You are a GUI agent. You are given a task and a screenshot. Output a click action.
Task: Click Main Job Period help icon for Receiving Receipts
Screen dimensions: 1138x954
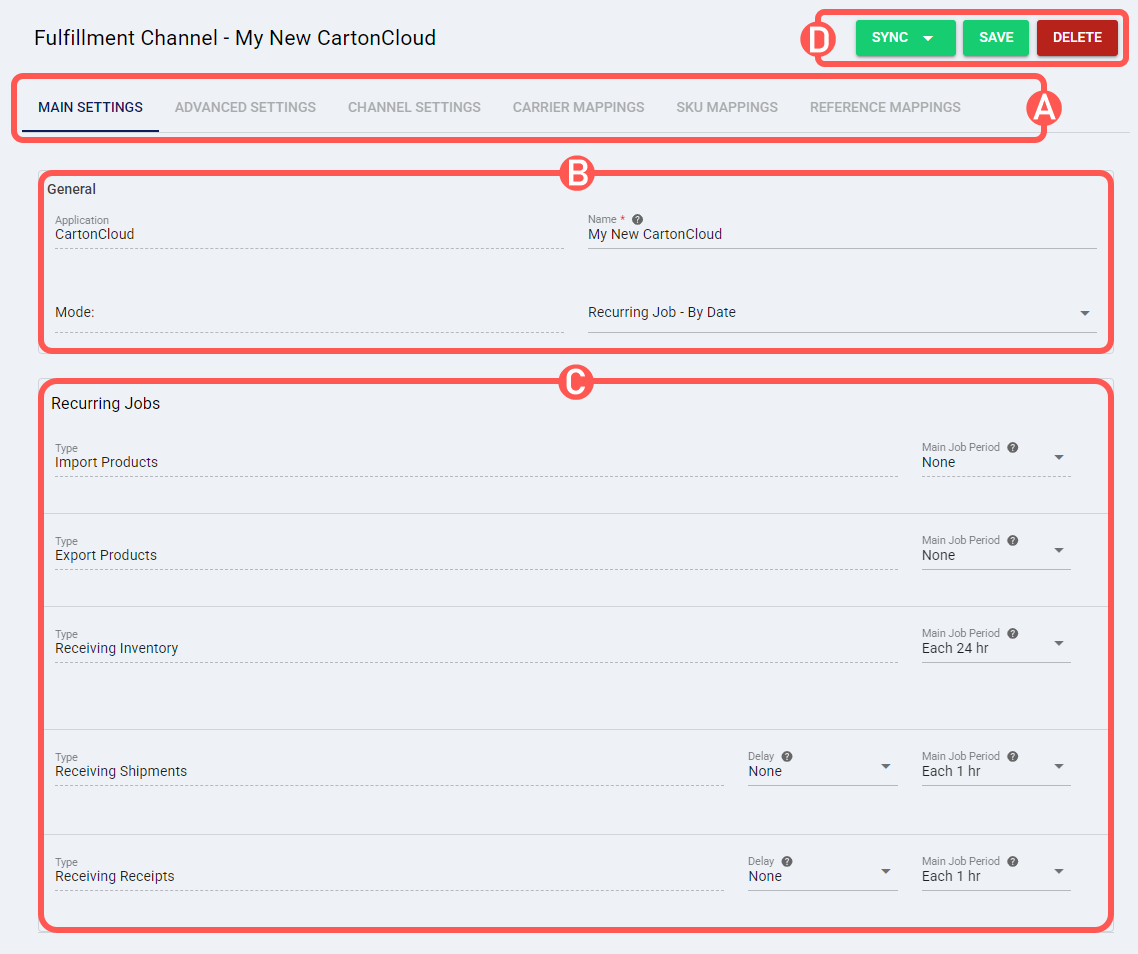tap(1012, 861)
